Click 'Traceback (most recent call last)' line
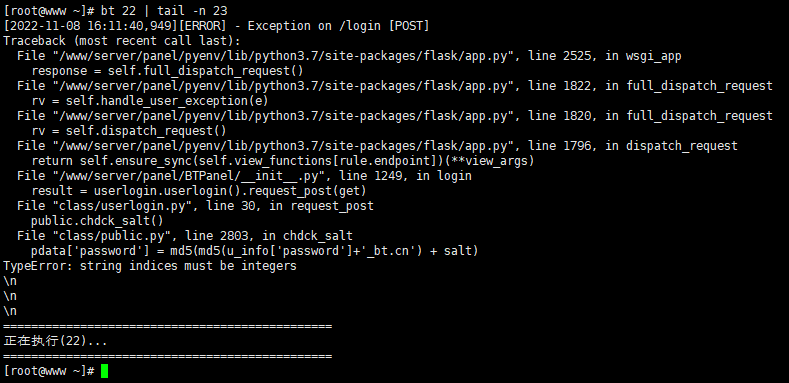This screenshot has width=789, height=383. click(122, 41)
